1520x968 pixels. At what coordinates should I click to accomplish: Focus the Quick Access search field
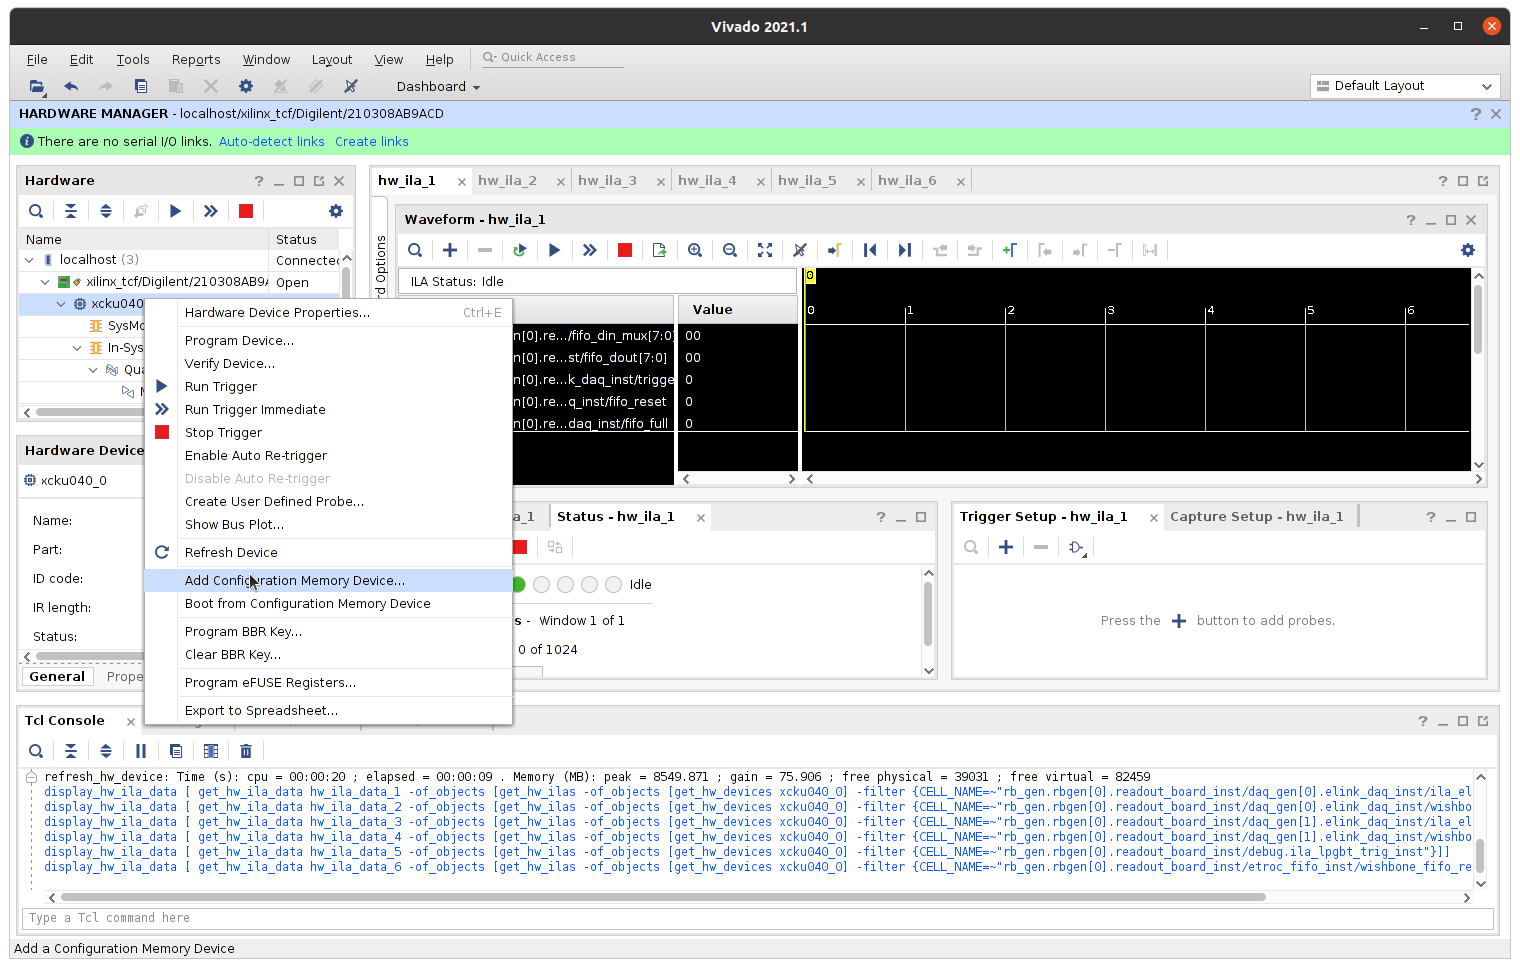pos(550,58)
